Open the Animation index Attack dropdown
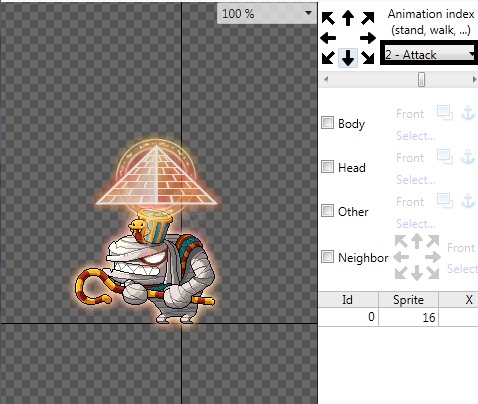This screenshot has height=404, width=478. click(x=429, y=54)
